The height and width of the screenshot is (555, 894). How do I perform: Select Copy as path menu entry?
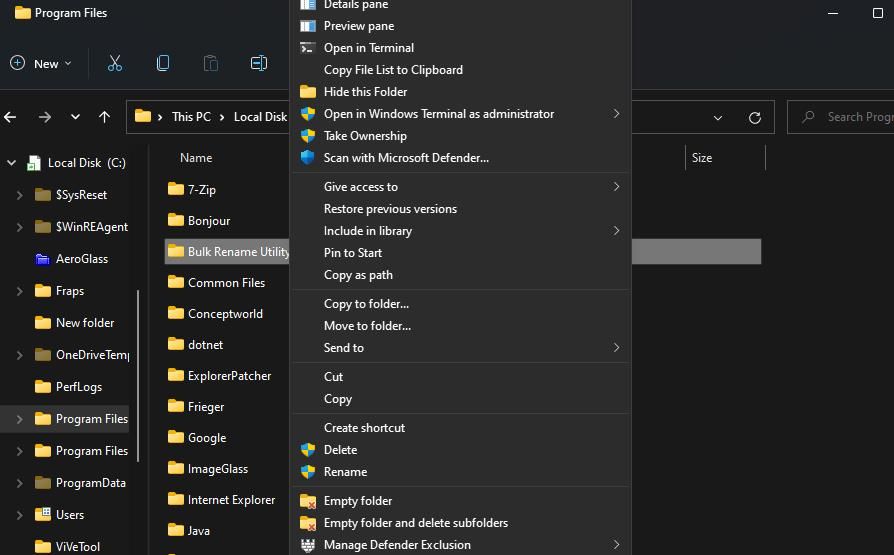358,275
